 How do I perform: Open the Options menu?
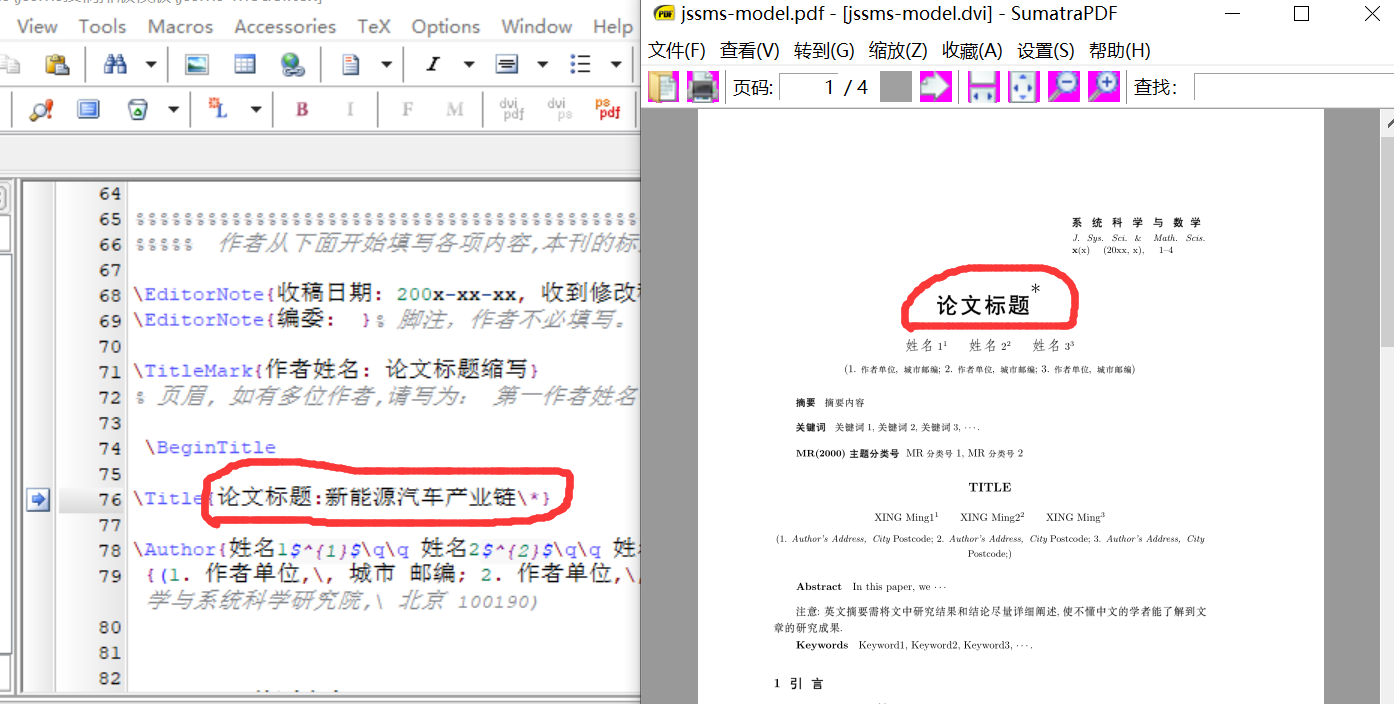446,27
